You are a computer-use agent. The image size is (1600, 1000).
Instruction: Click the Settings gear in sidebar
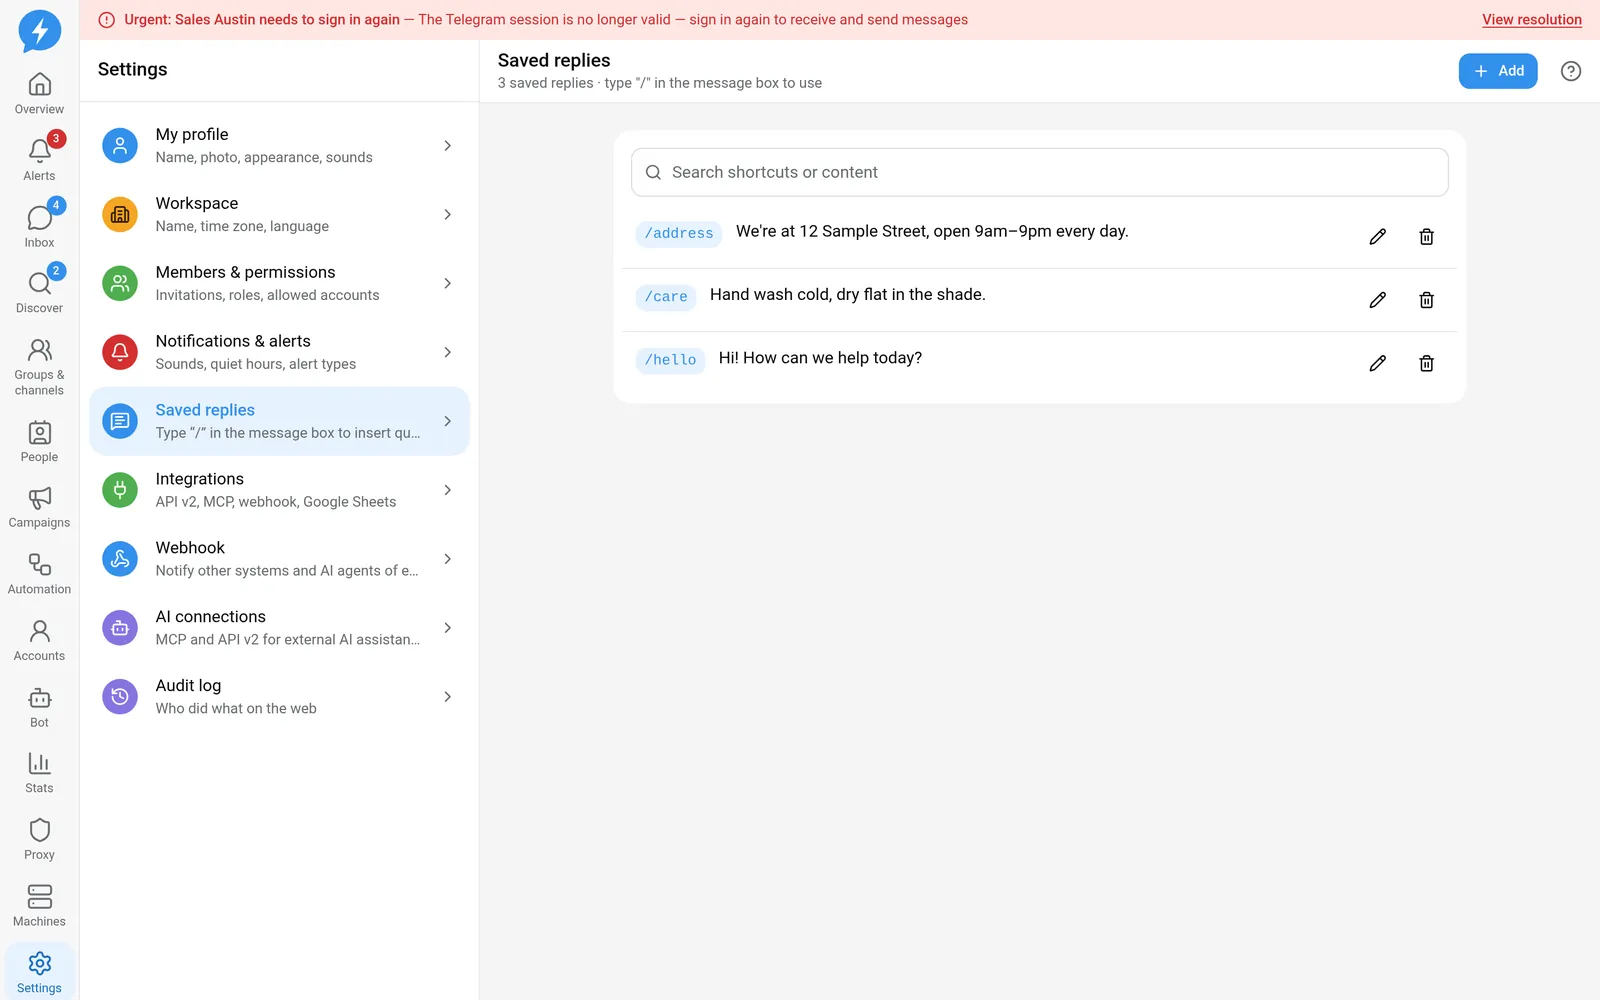[x=39, y=973]
